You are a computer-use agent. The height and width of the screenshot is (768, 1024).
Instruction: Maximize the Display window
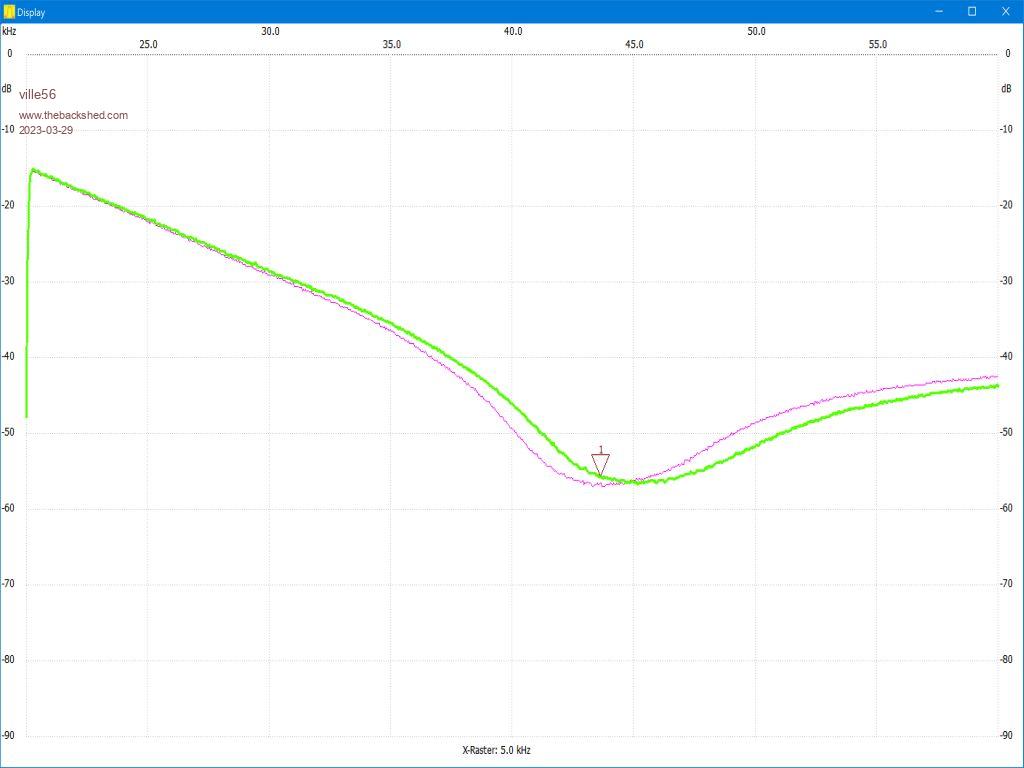[972, 12]
